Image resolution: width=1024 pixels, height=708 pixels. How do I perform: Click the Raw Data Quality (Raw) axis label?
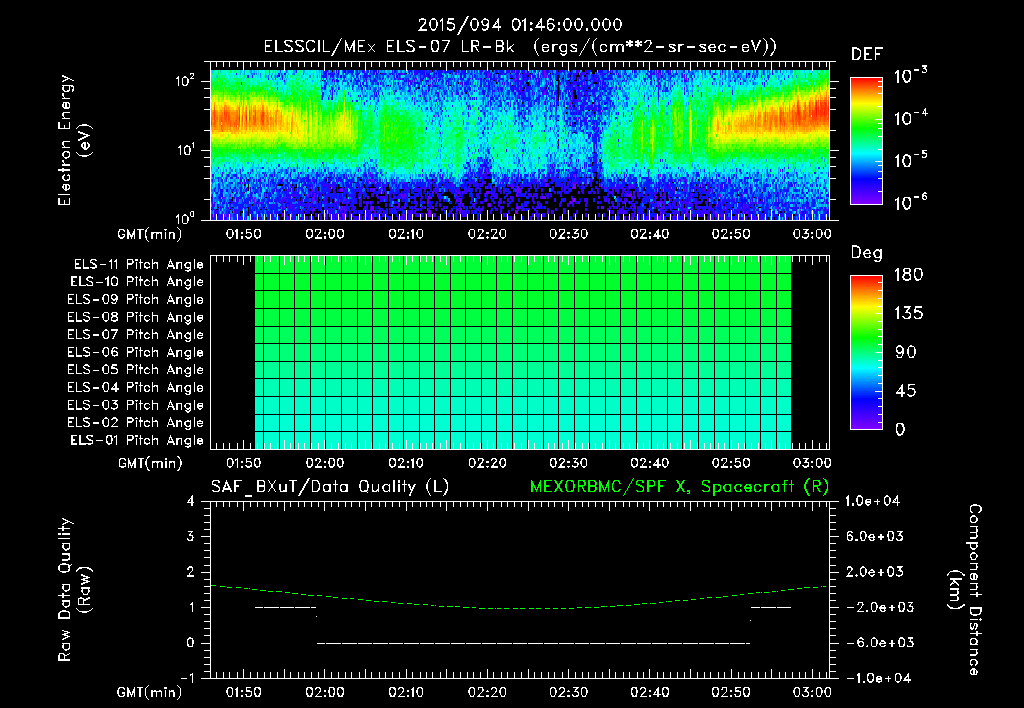(x=74, y=590)
